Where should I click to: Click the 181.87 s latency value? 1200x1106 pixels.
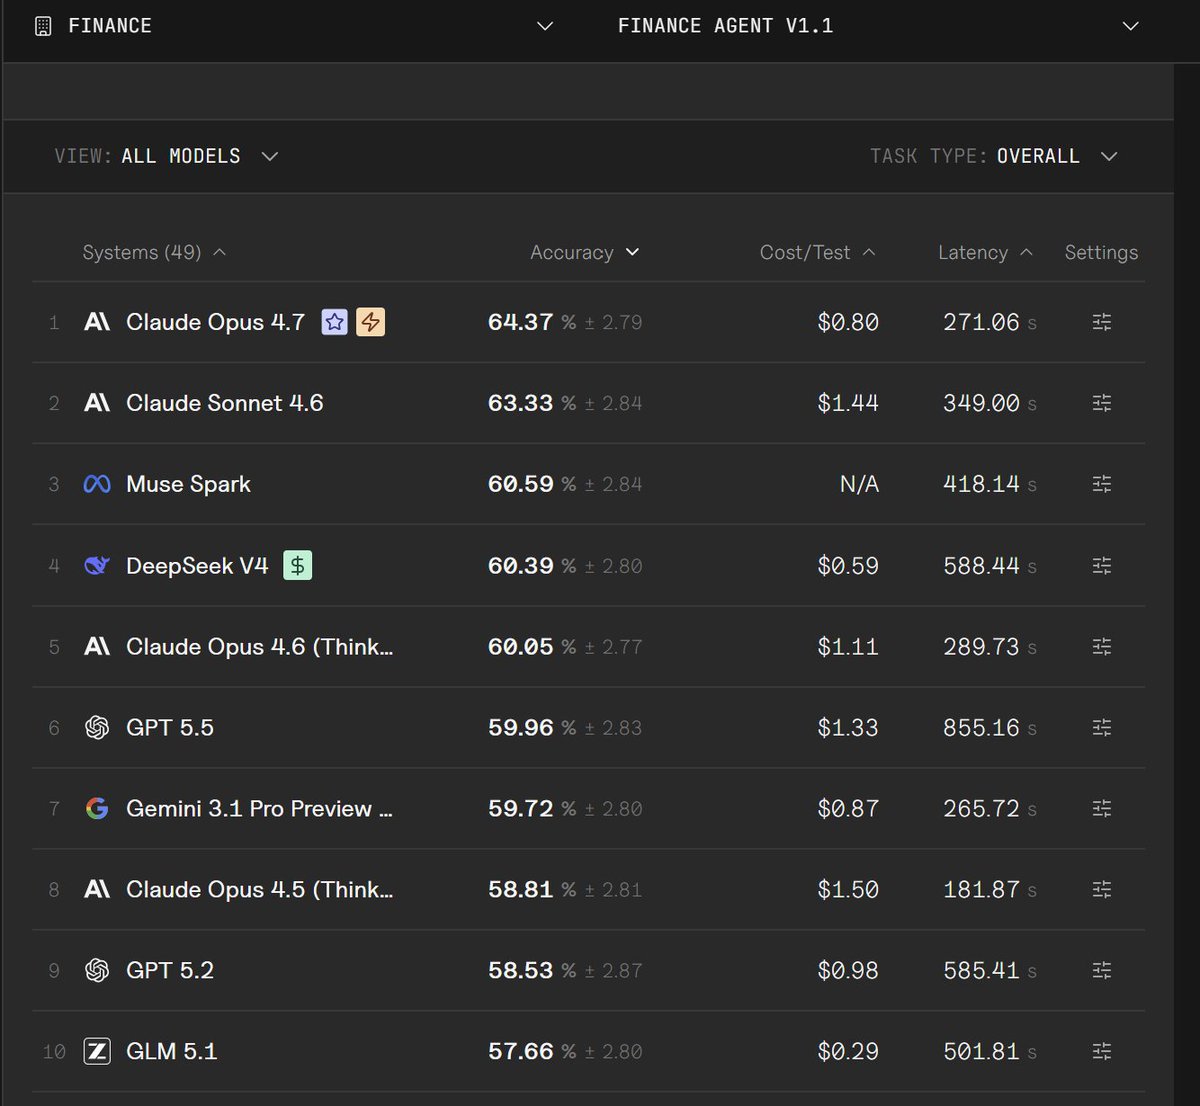990,889
